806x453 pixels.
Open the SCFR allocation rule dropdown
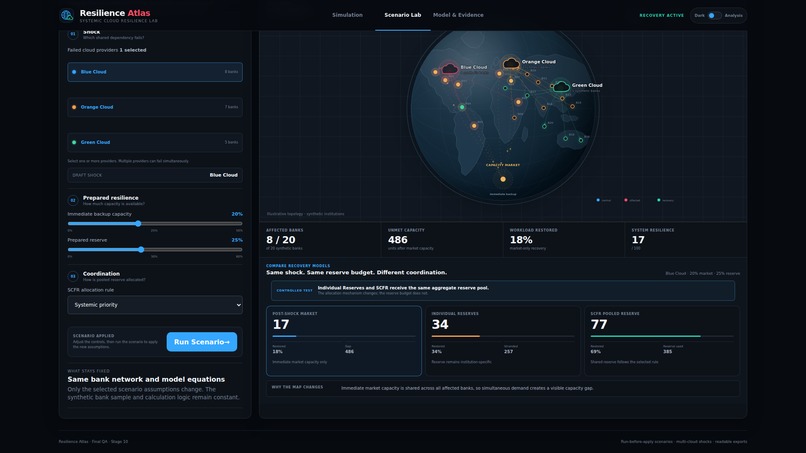click(x=155, y=305)
